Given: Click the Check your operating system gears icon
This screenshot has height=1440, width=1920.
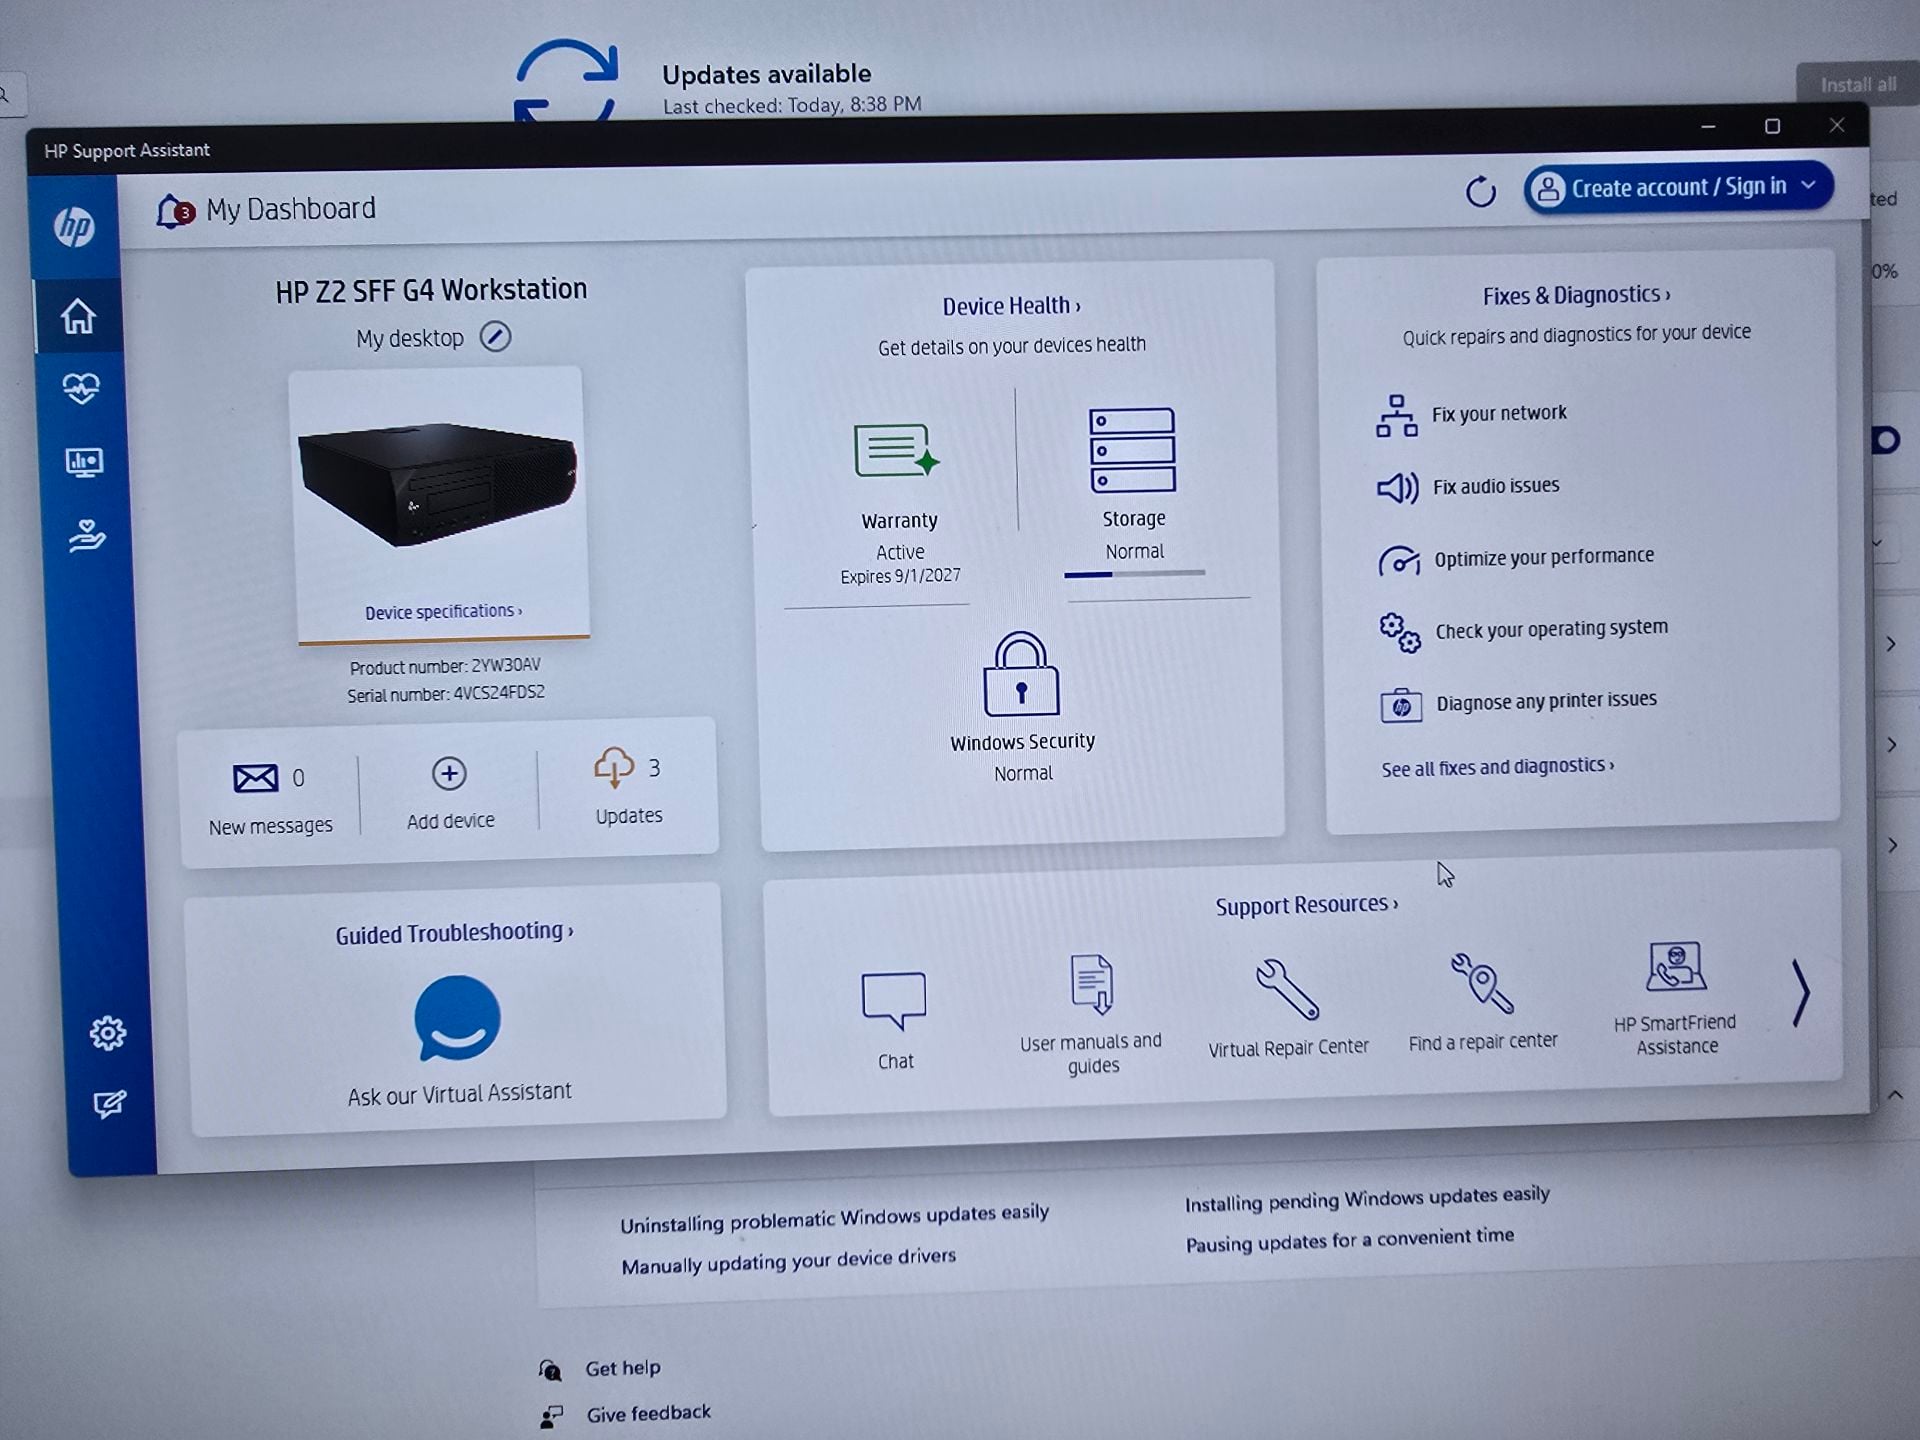Looking at the screenshot, I should (x=1400, y=633).
